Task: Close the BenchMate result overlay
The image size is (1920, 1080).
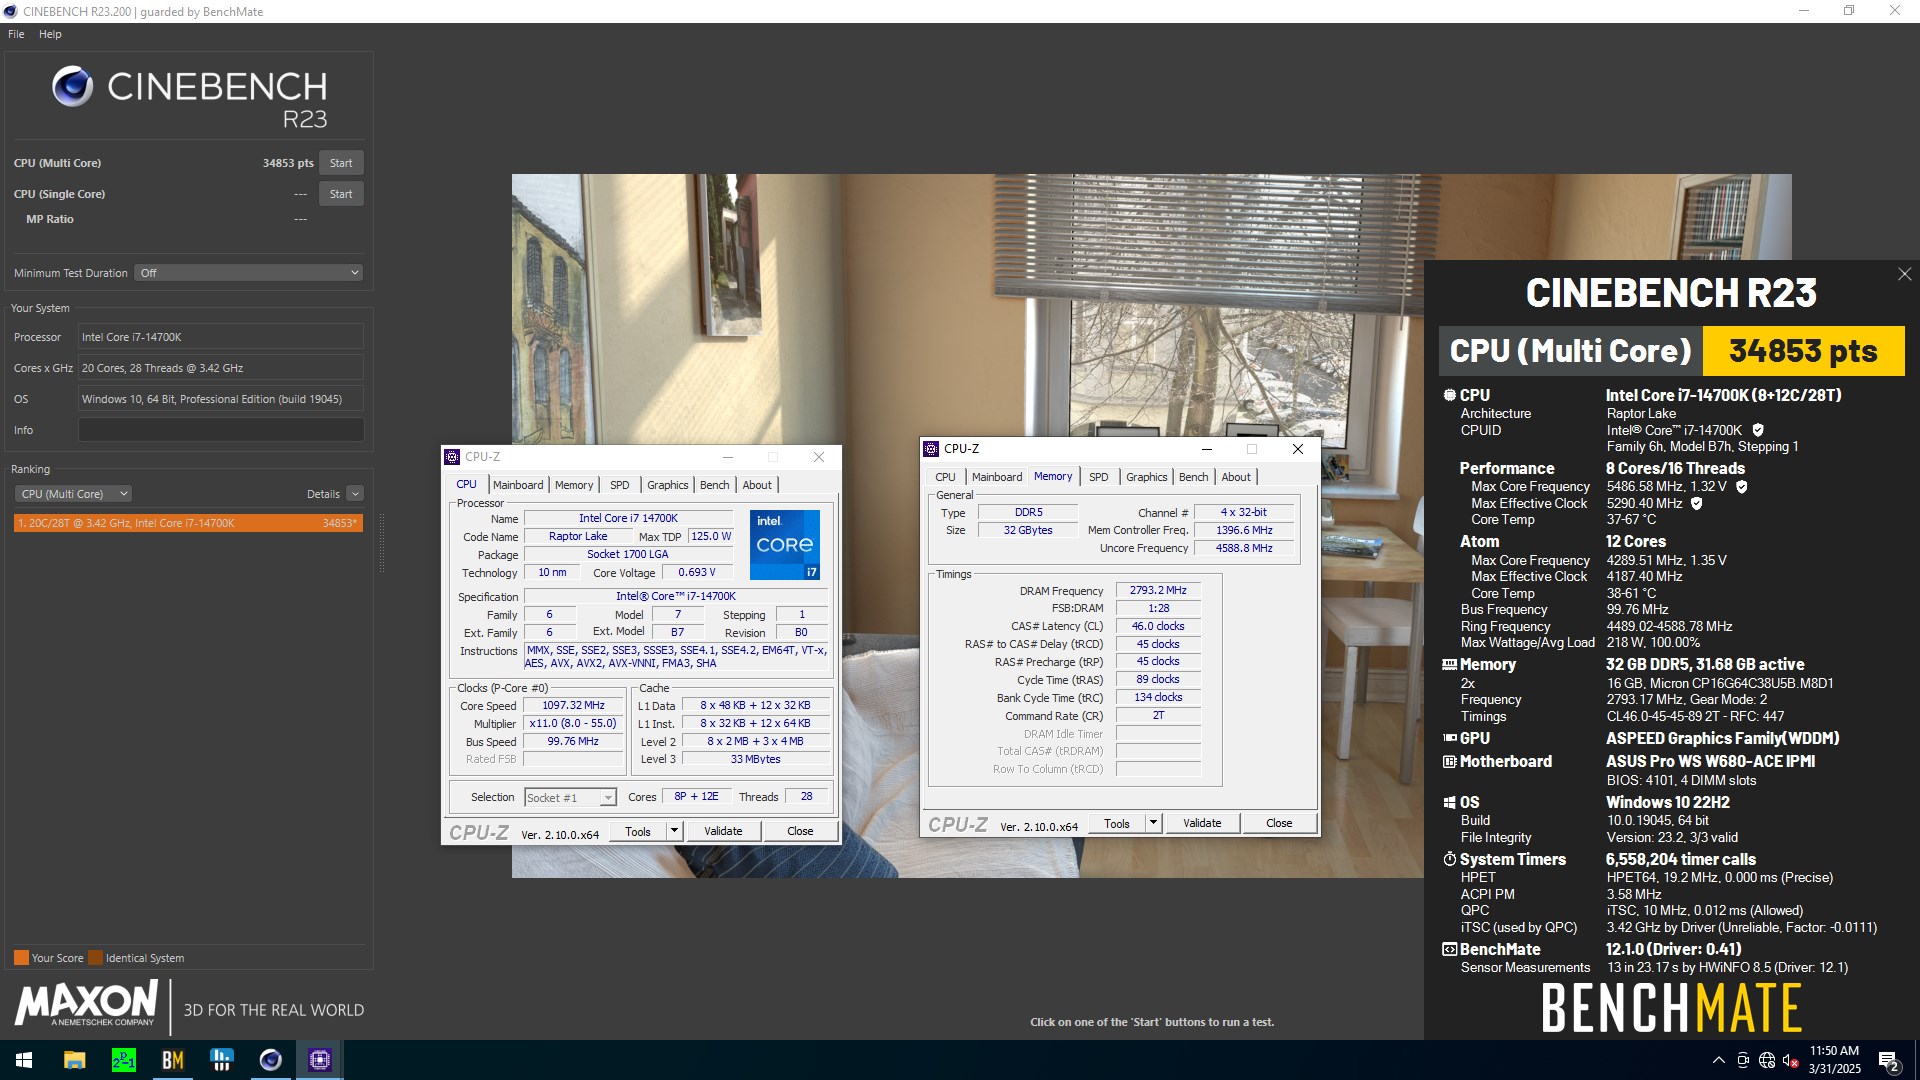Action: pos(1904,274)
